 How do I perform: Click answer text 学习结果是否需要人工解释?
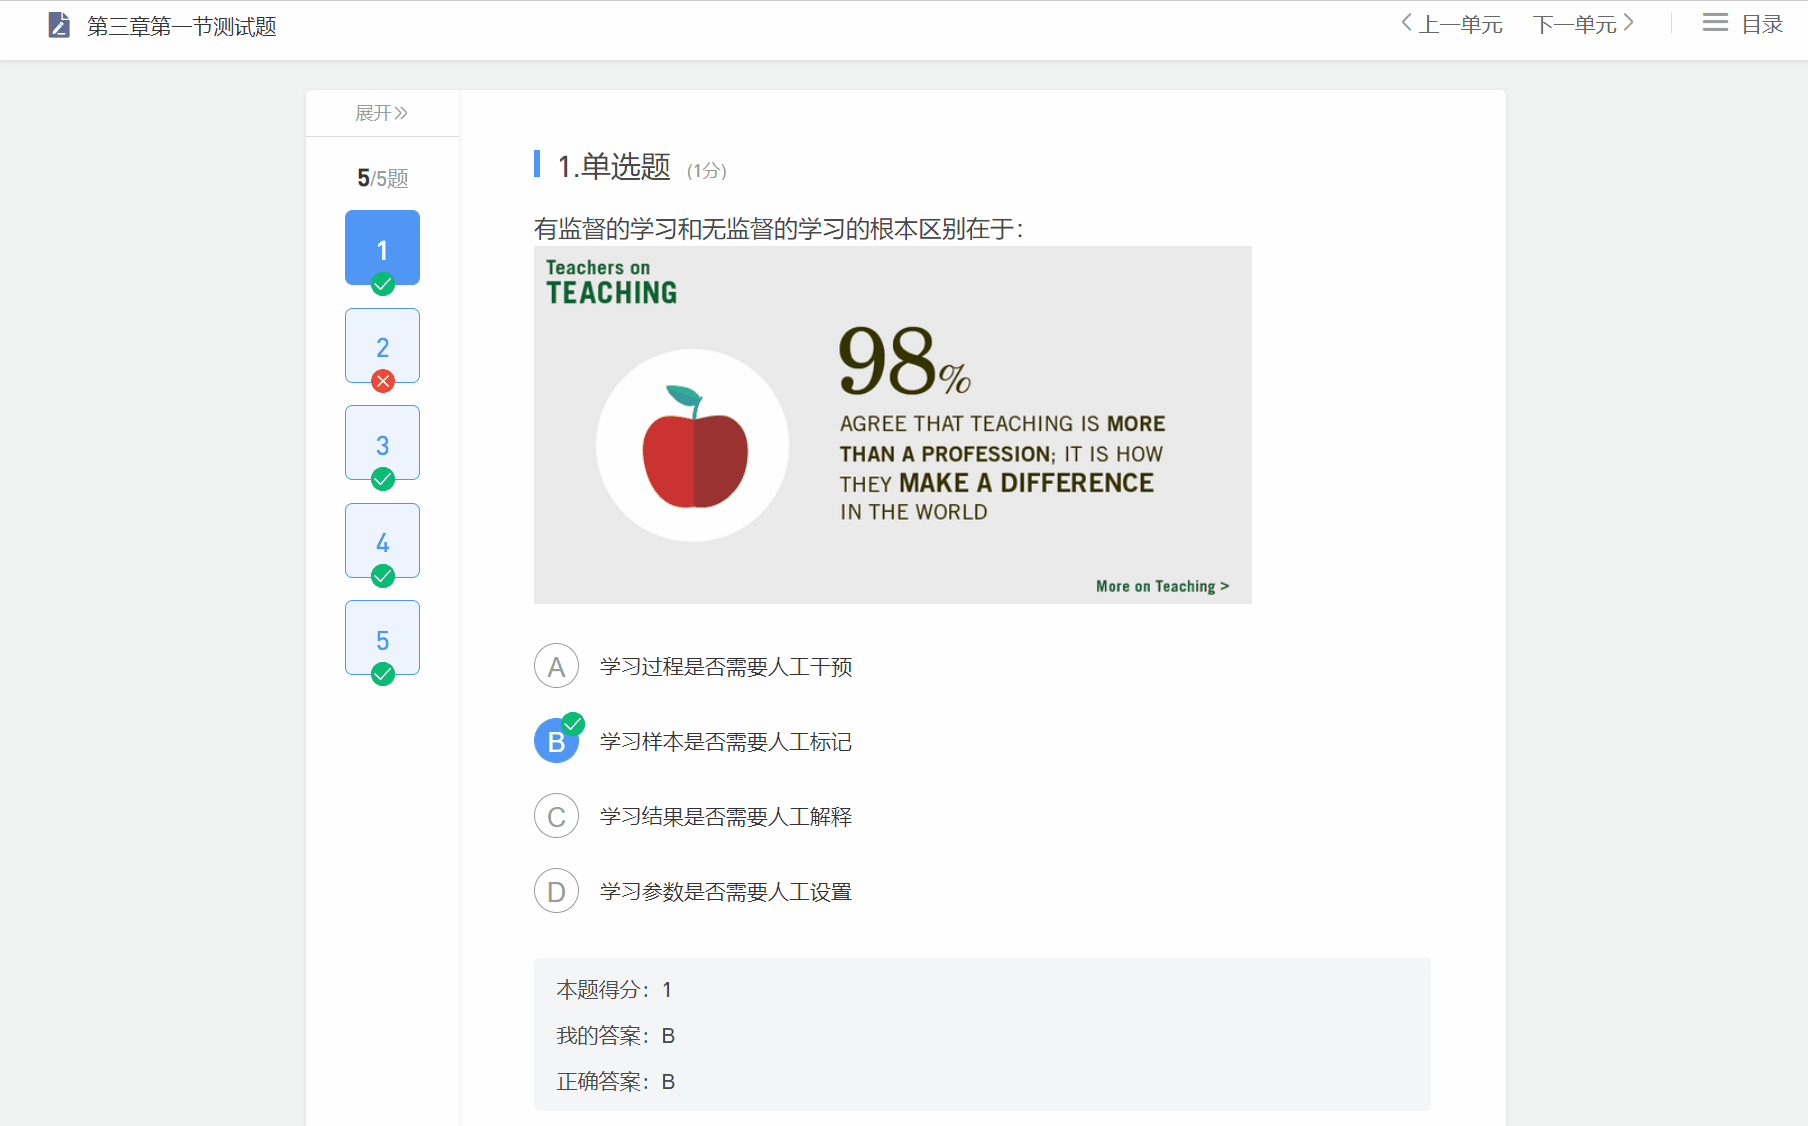[726, 817]
